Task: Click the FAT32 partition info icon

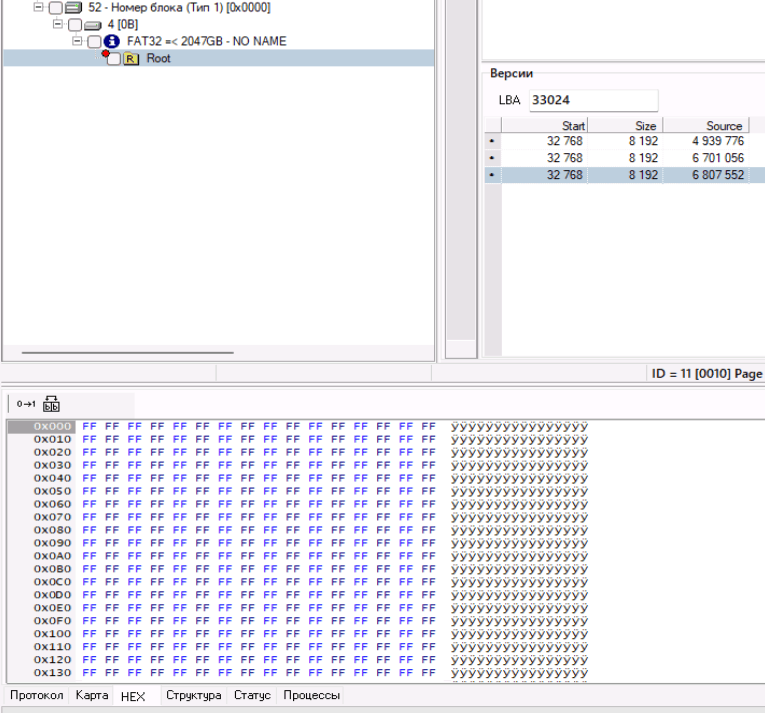Action: pyautogui.click(x=112, y=41)
